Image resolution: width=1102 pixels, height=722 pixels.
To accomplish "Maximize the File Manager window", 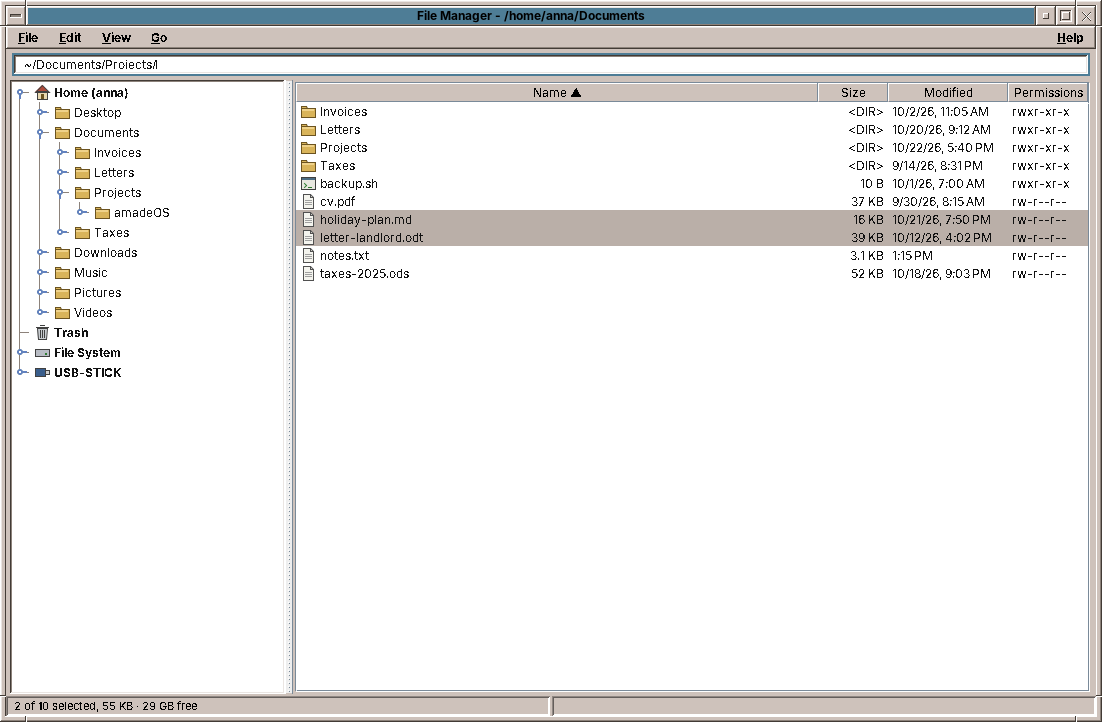I will click(1065, 15).
